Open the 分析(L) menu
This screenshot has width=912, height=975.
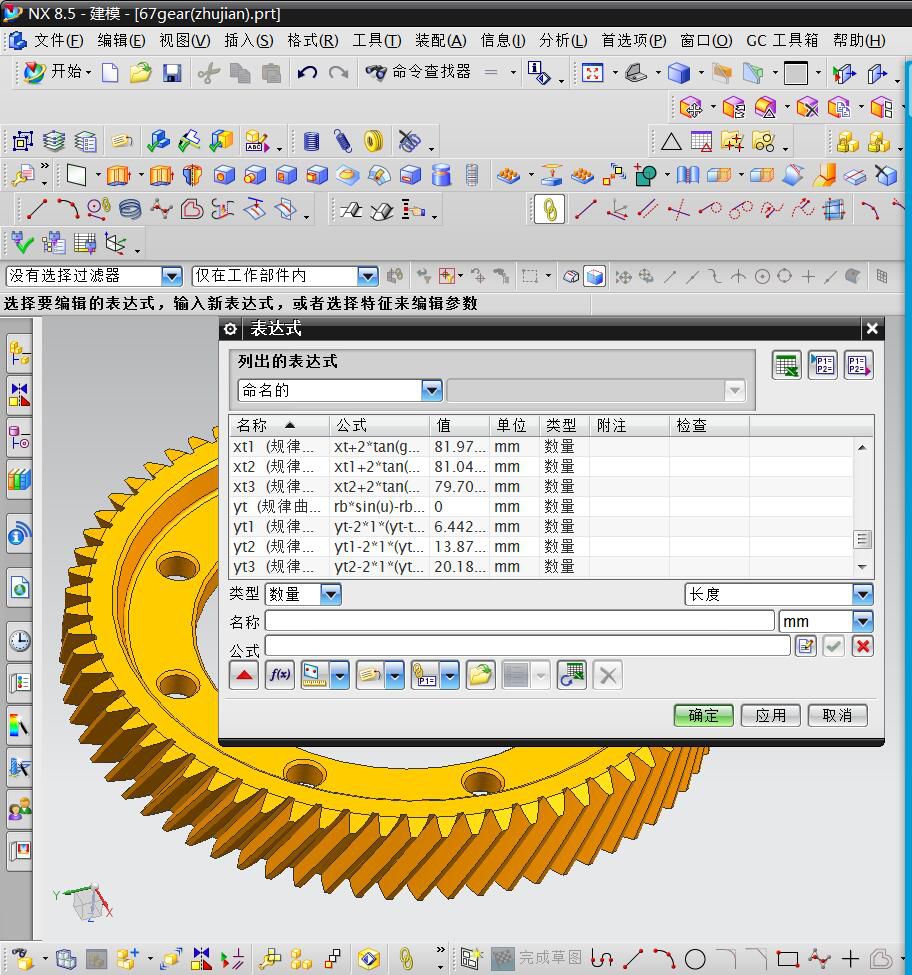[562, 40]
